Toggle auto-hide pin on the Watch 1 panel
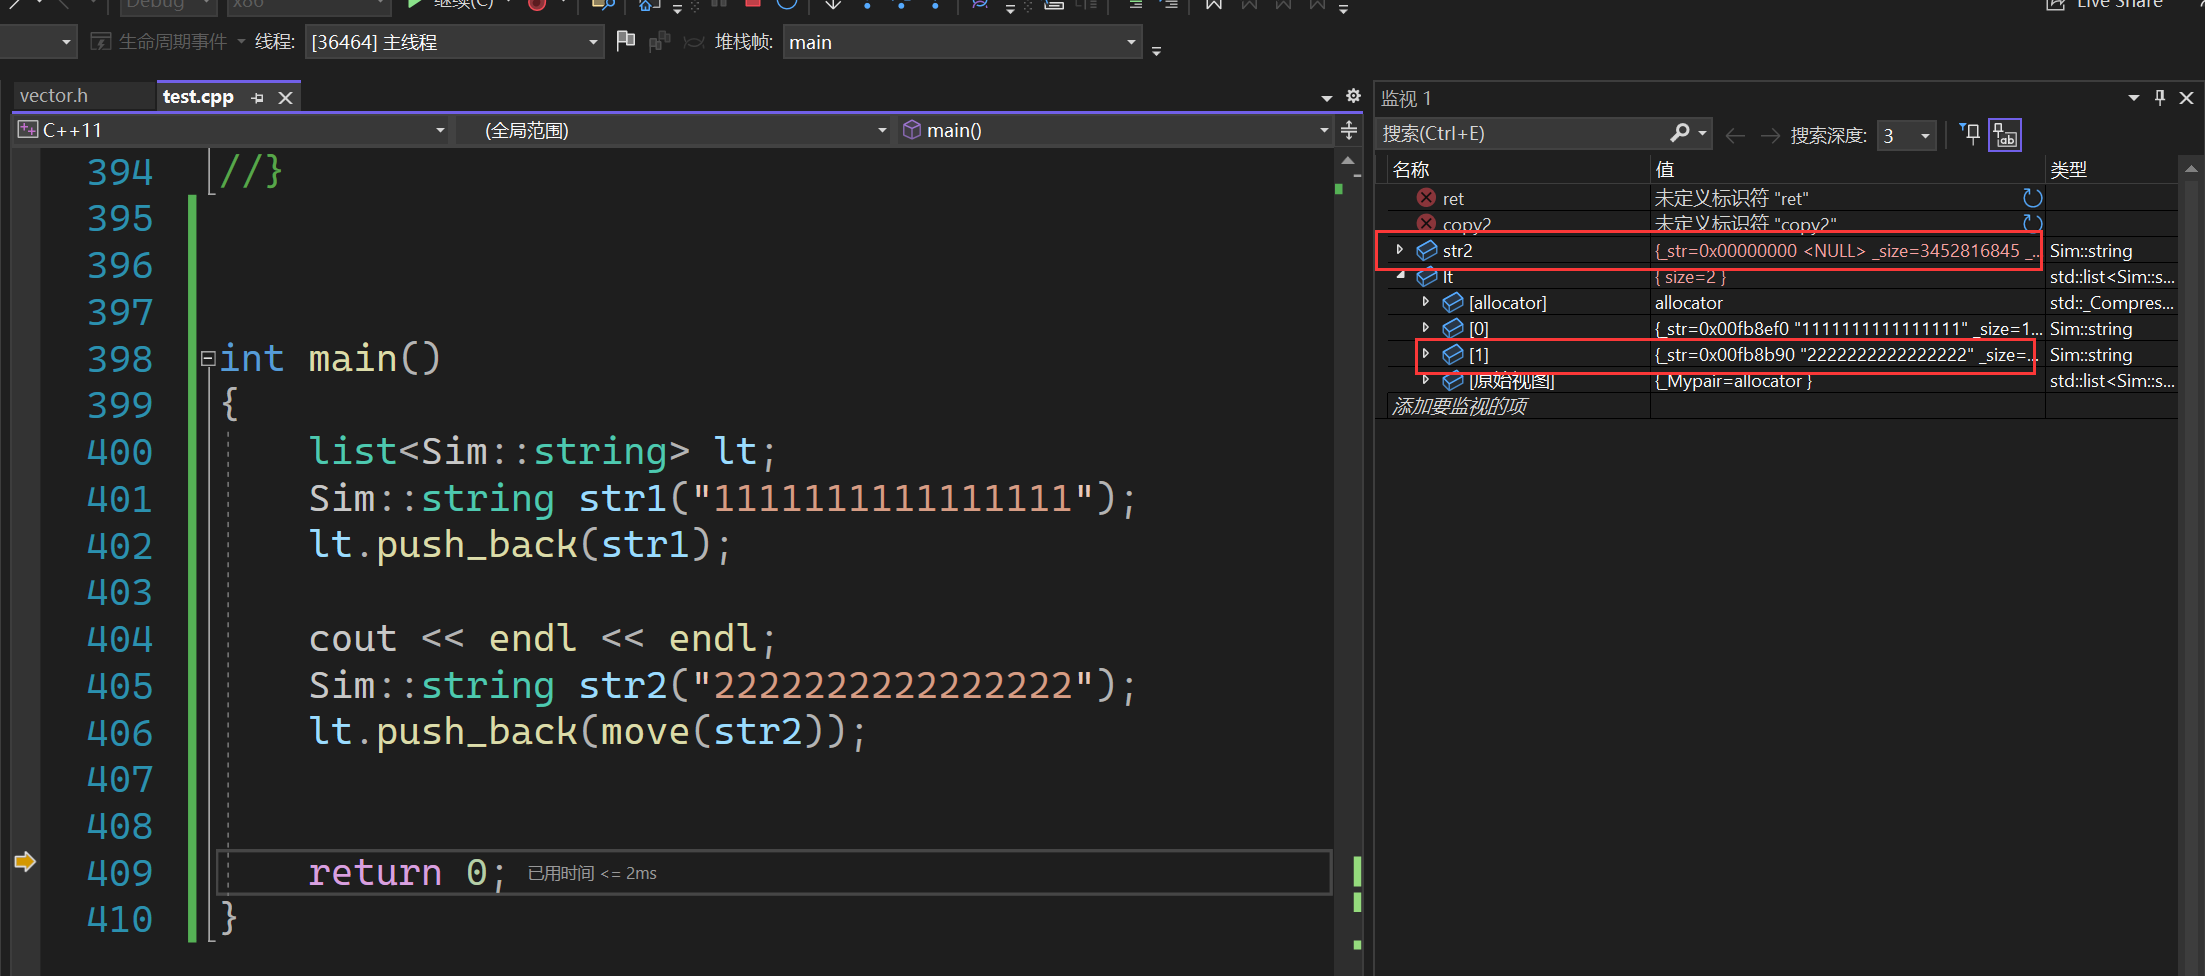The width and height of the screenshot is (2205, 976). (x=2160, y=97)
